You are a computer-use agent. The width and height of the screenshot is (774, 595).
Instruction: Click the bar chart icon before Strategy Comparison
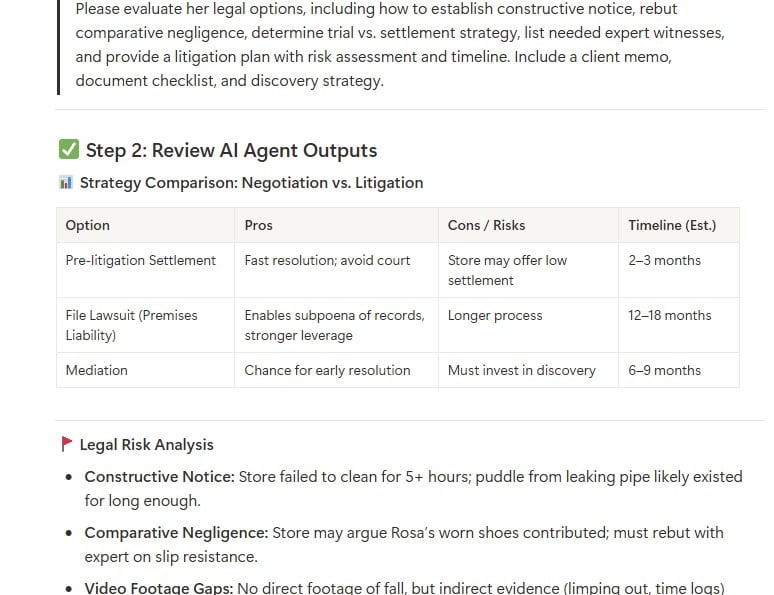click(x=66, y=183)
